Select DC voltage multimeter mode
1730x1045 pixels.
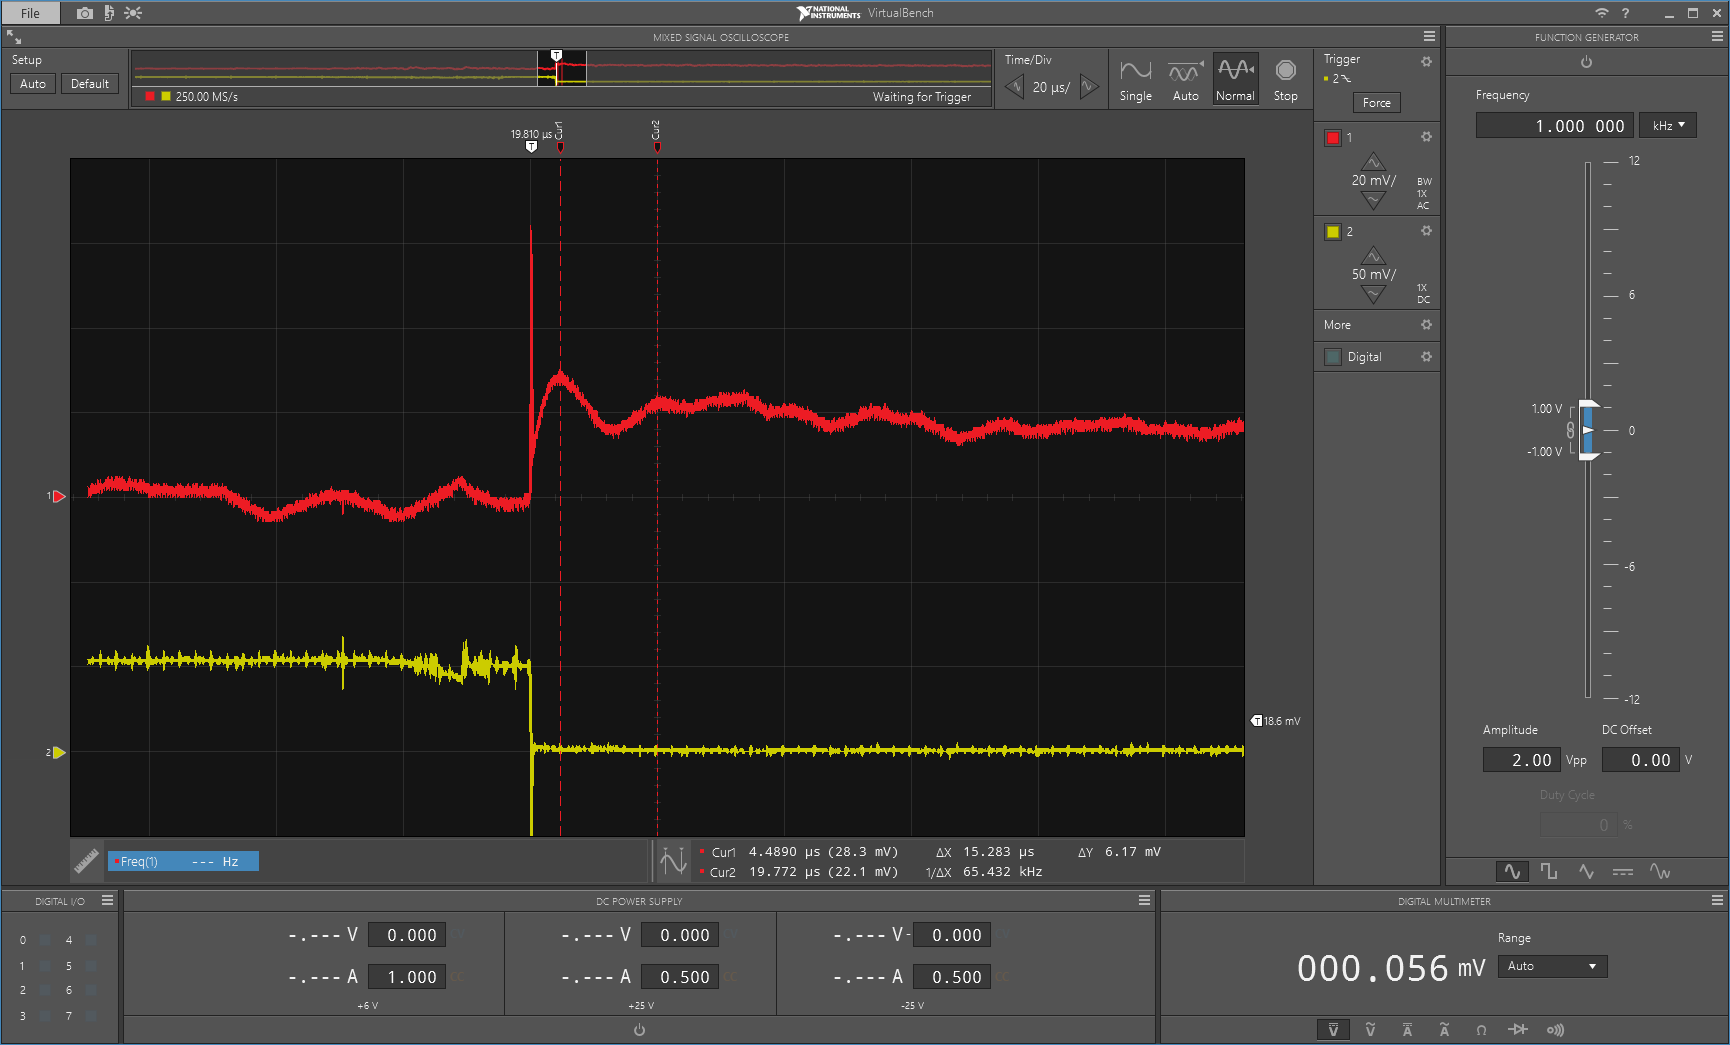(1333, 1029)
